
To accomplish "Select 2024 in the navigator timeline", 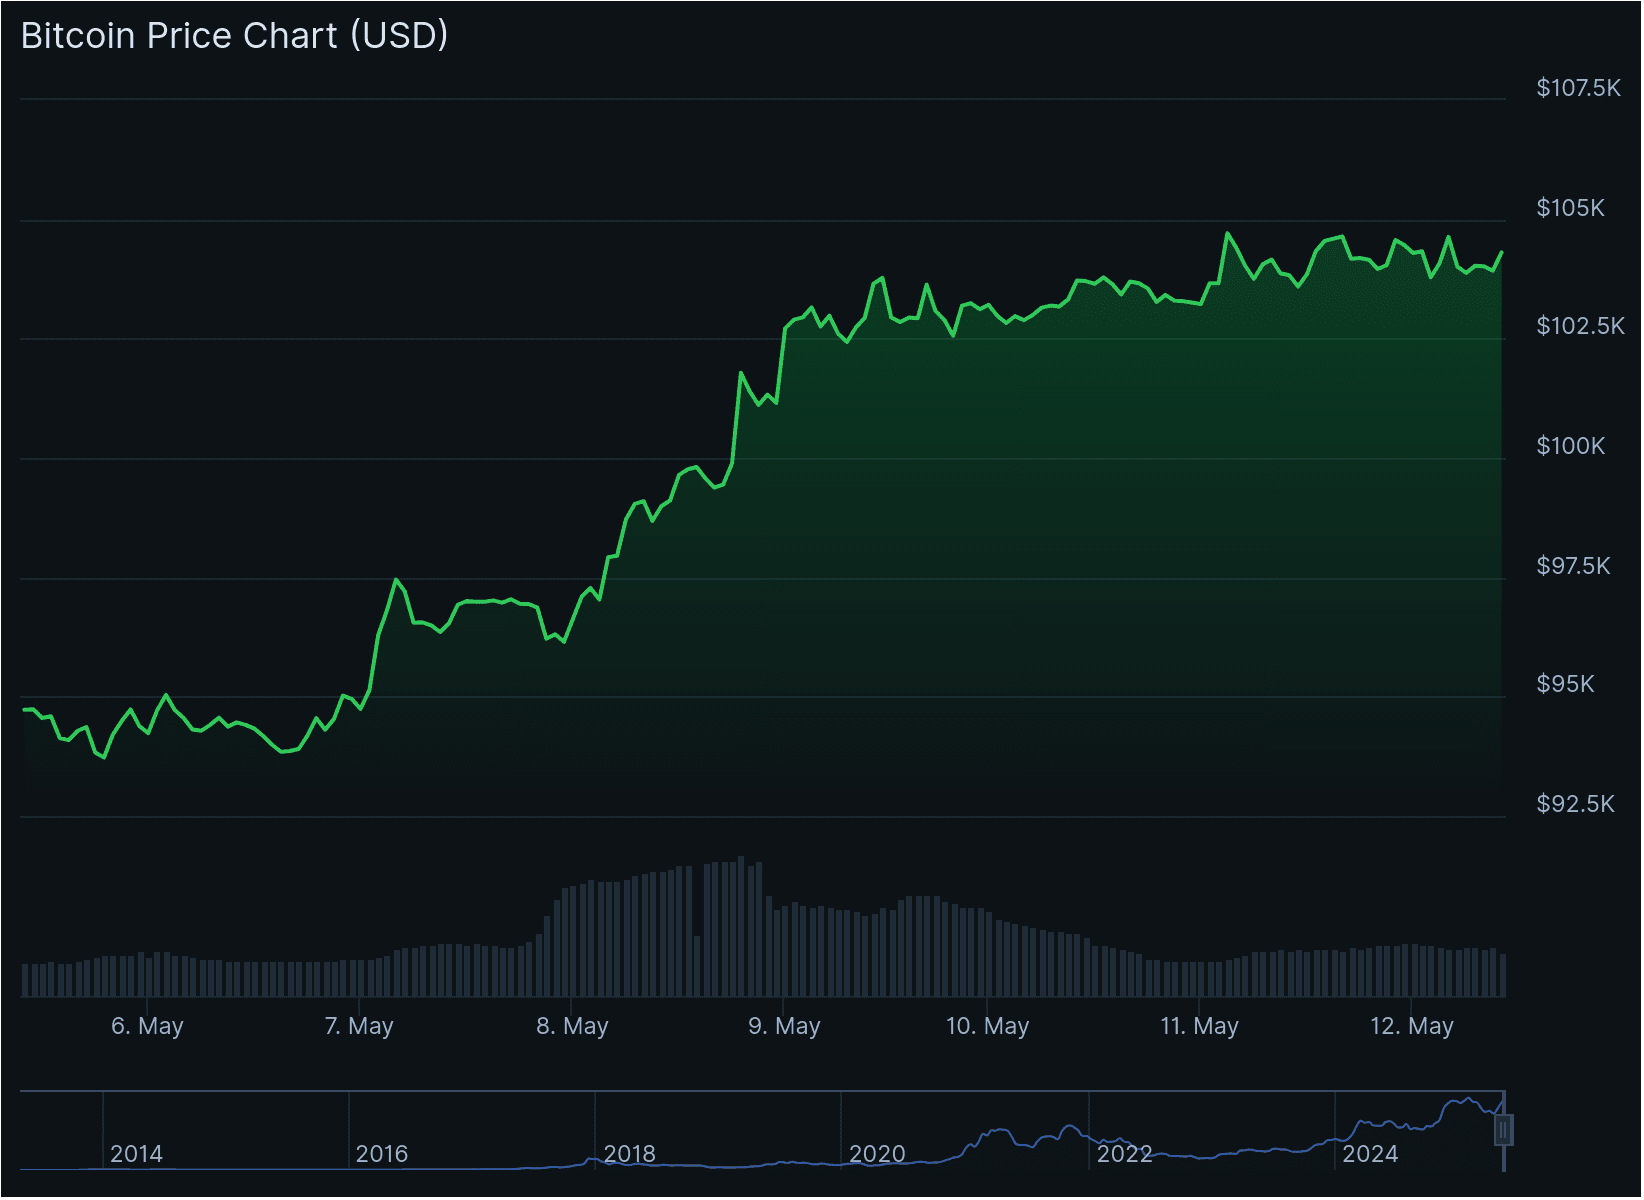I will coord(1370,1155).
